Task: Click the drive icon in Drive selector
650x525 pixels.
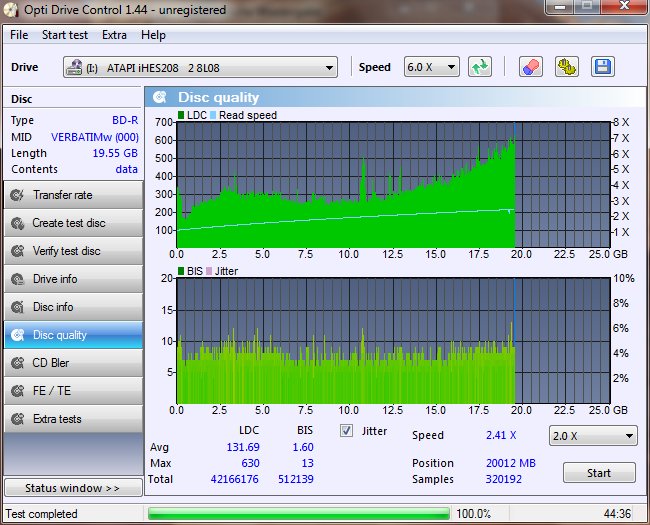Action: coord(75,67)
